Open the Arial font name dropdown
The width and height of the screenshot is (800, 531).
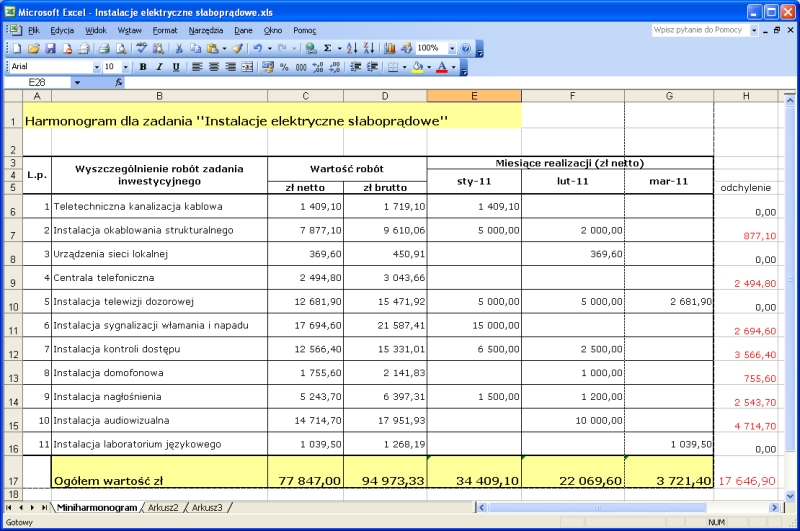(x=96, y=67)
